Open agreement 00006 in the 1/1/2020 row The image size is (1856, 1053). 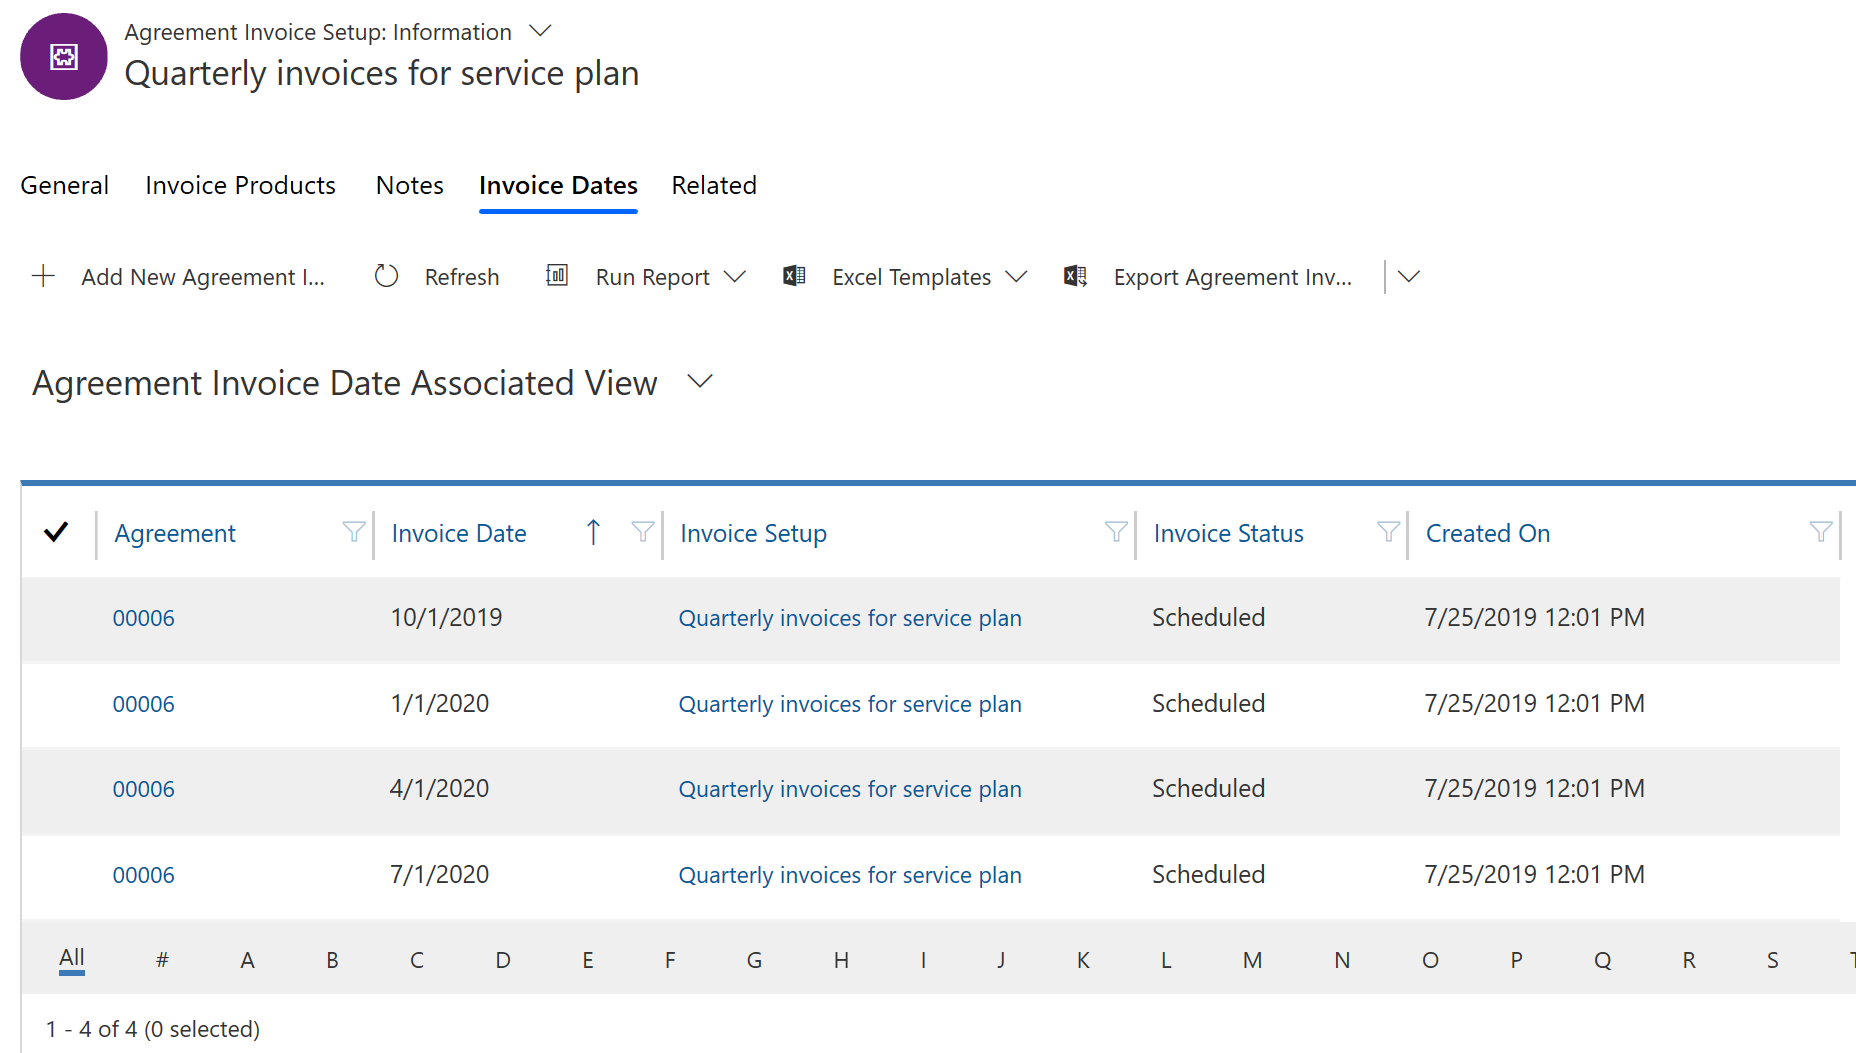(x=143, y=704)
